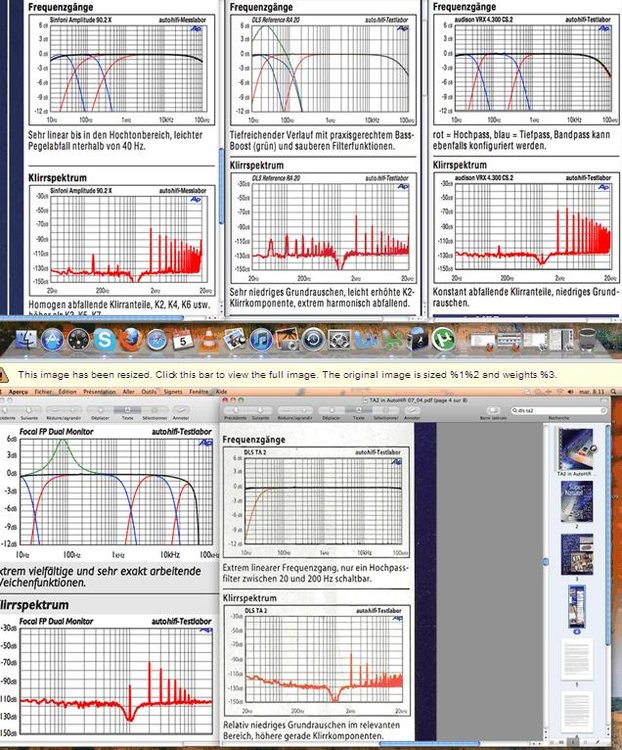Image resolution: width=622 pixels, height=750 pixels.
Task: Click the Spotlight magnifier in menu bar
Action: click(613, 392)
